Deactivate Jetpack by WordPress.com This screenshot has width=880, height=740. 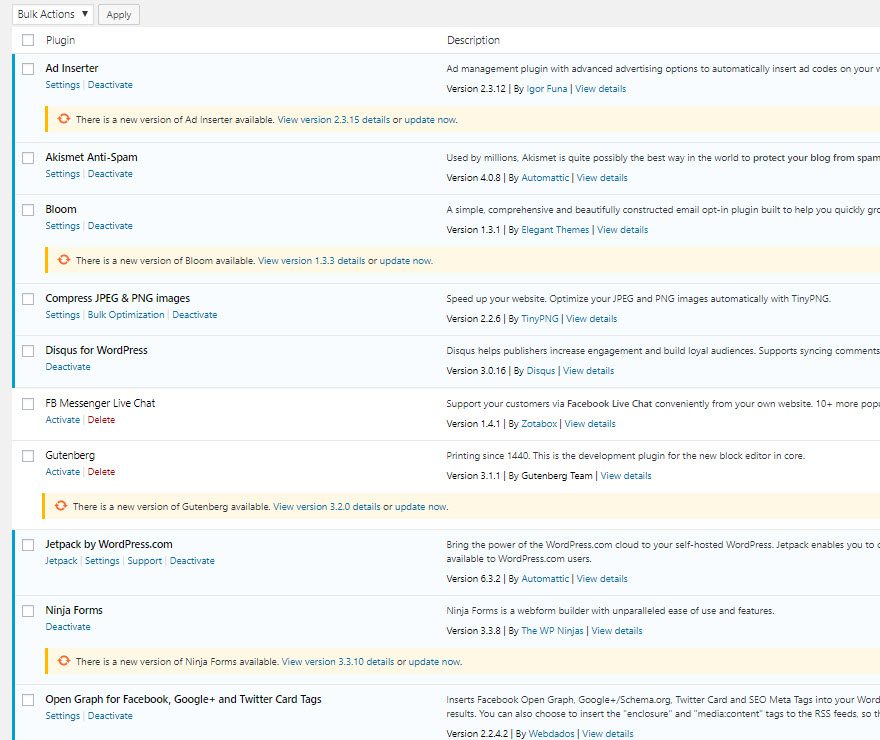click(x=192, y=561)
